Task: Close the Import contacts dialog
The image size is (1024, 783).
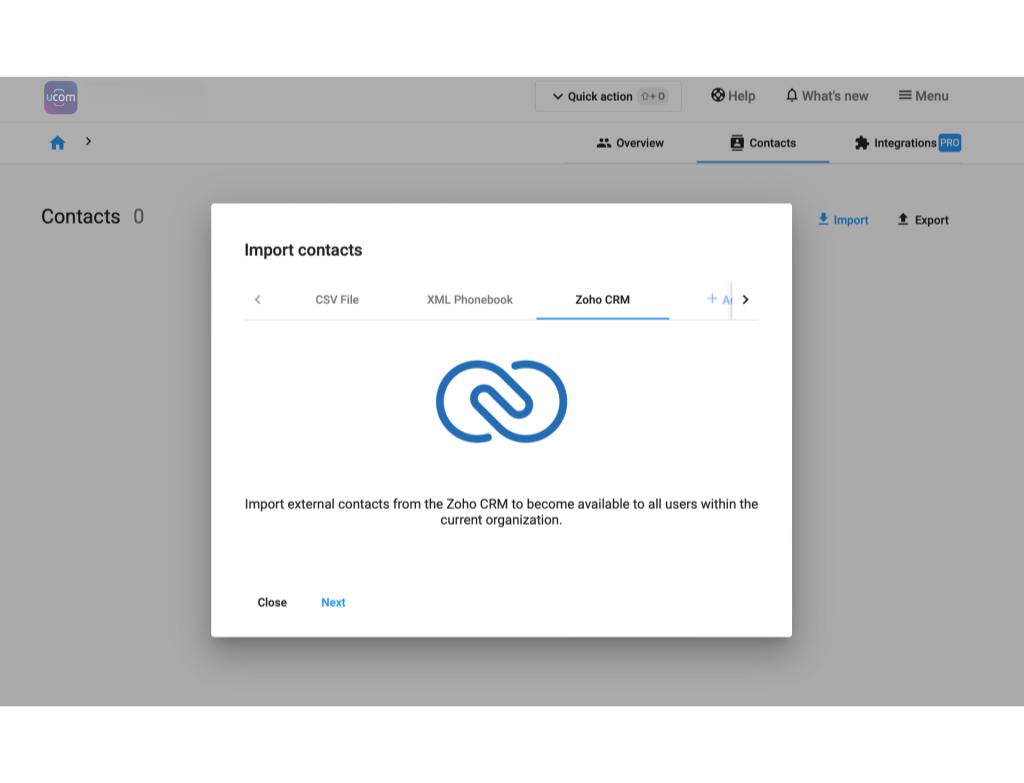Action: [x=272, y=603]
